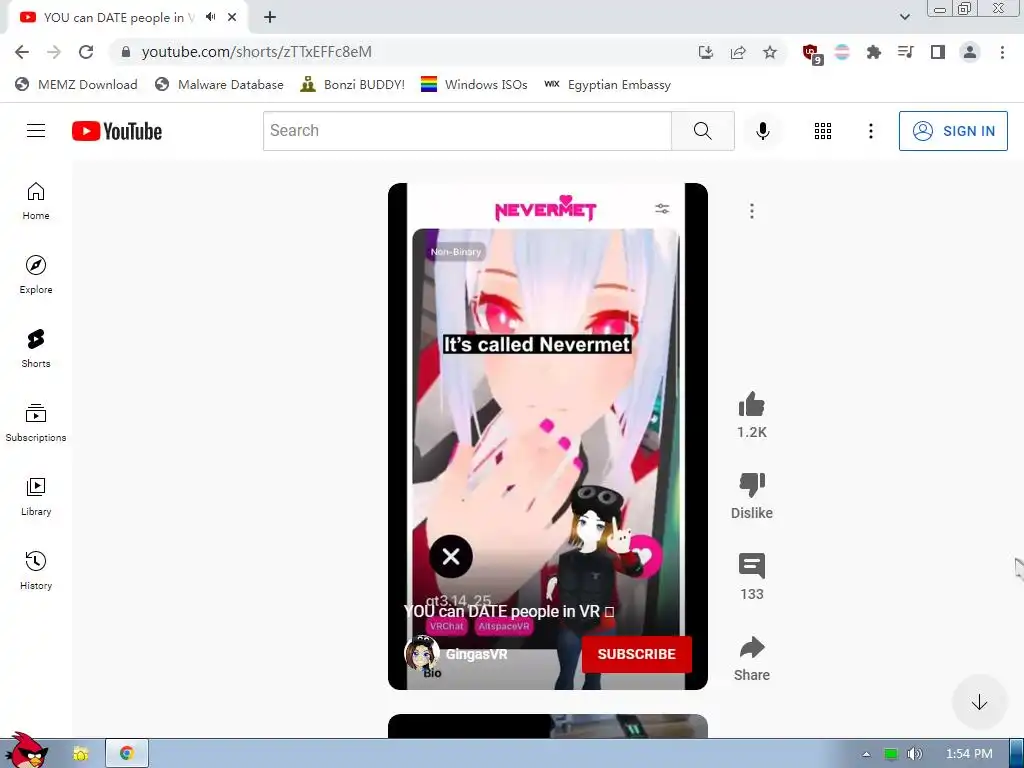The width and height of the screenshot is (1024, 768).
Task: Show hidden system tray icons
Action: [x=866, y=754]
